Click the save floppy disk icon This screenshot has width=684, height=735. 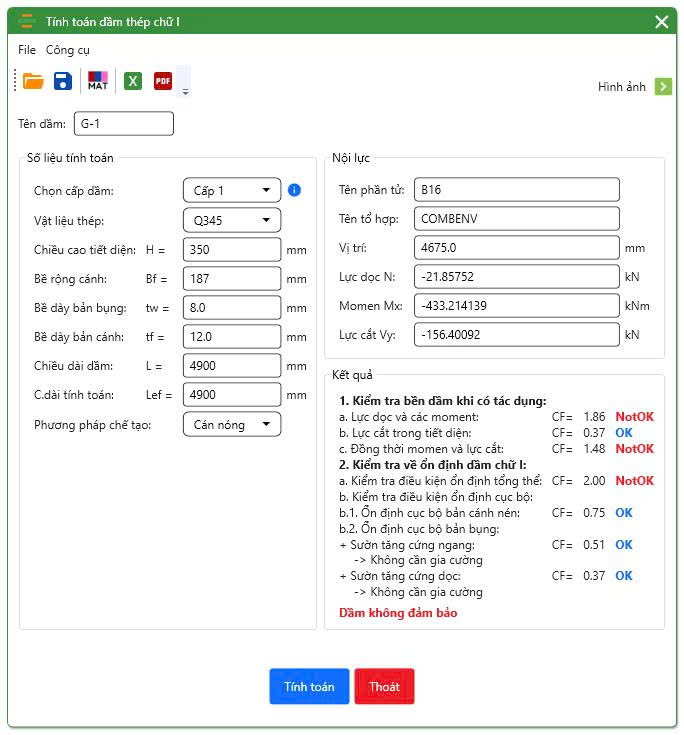point(63,82)
